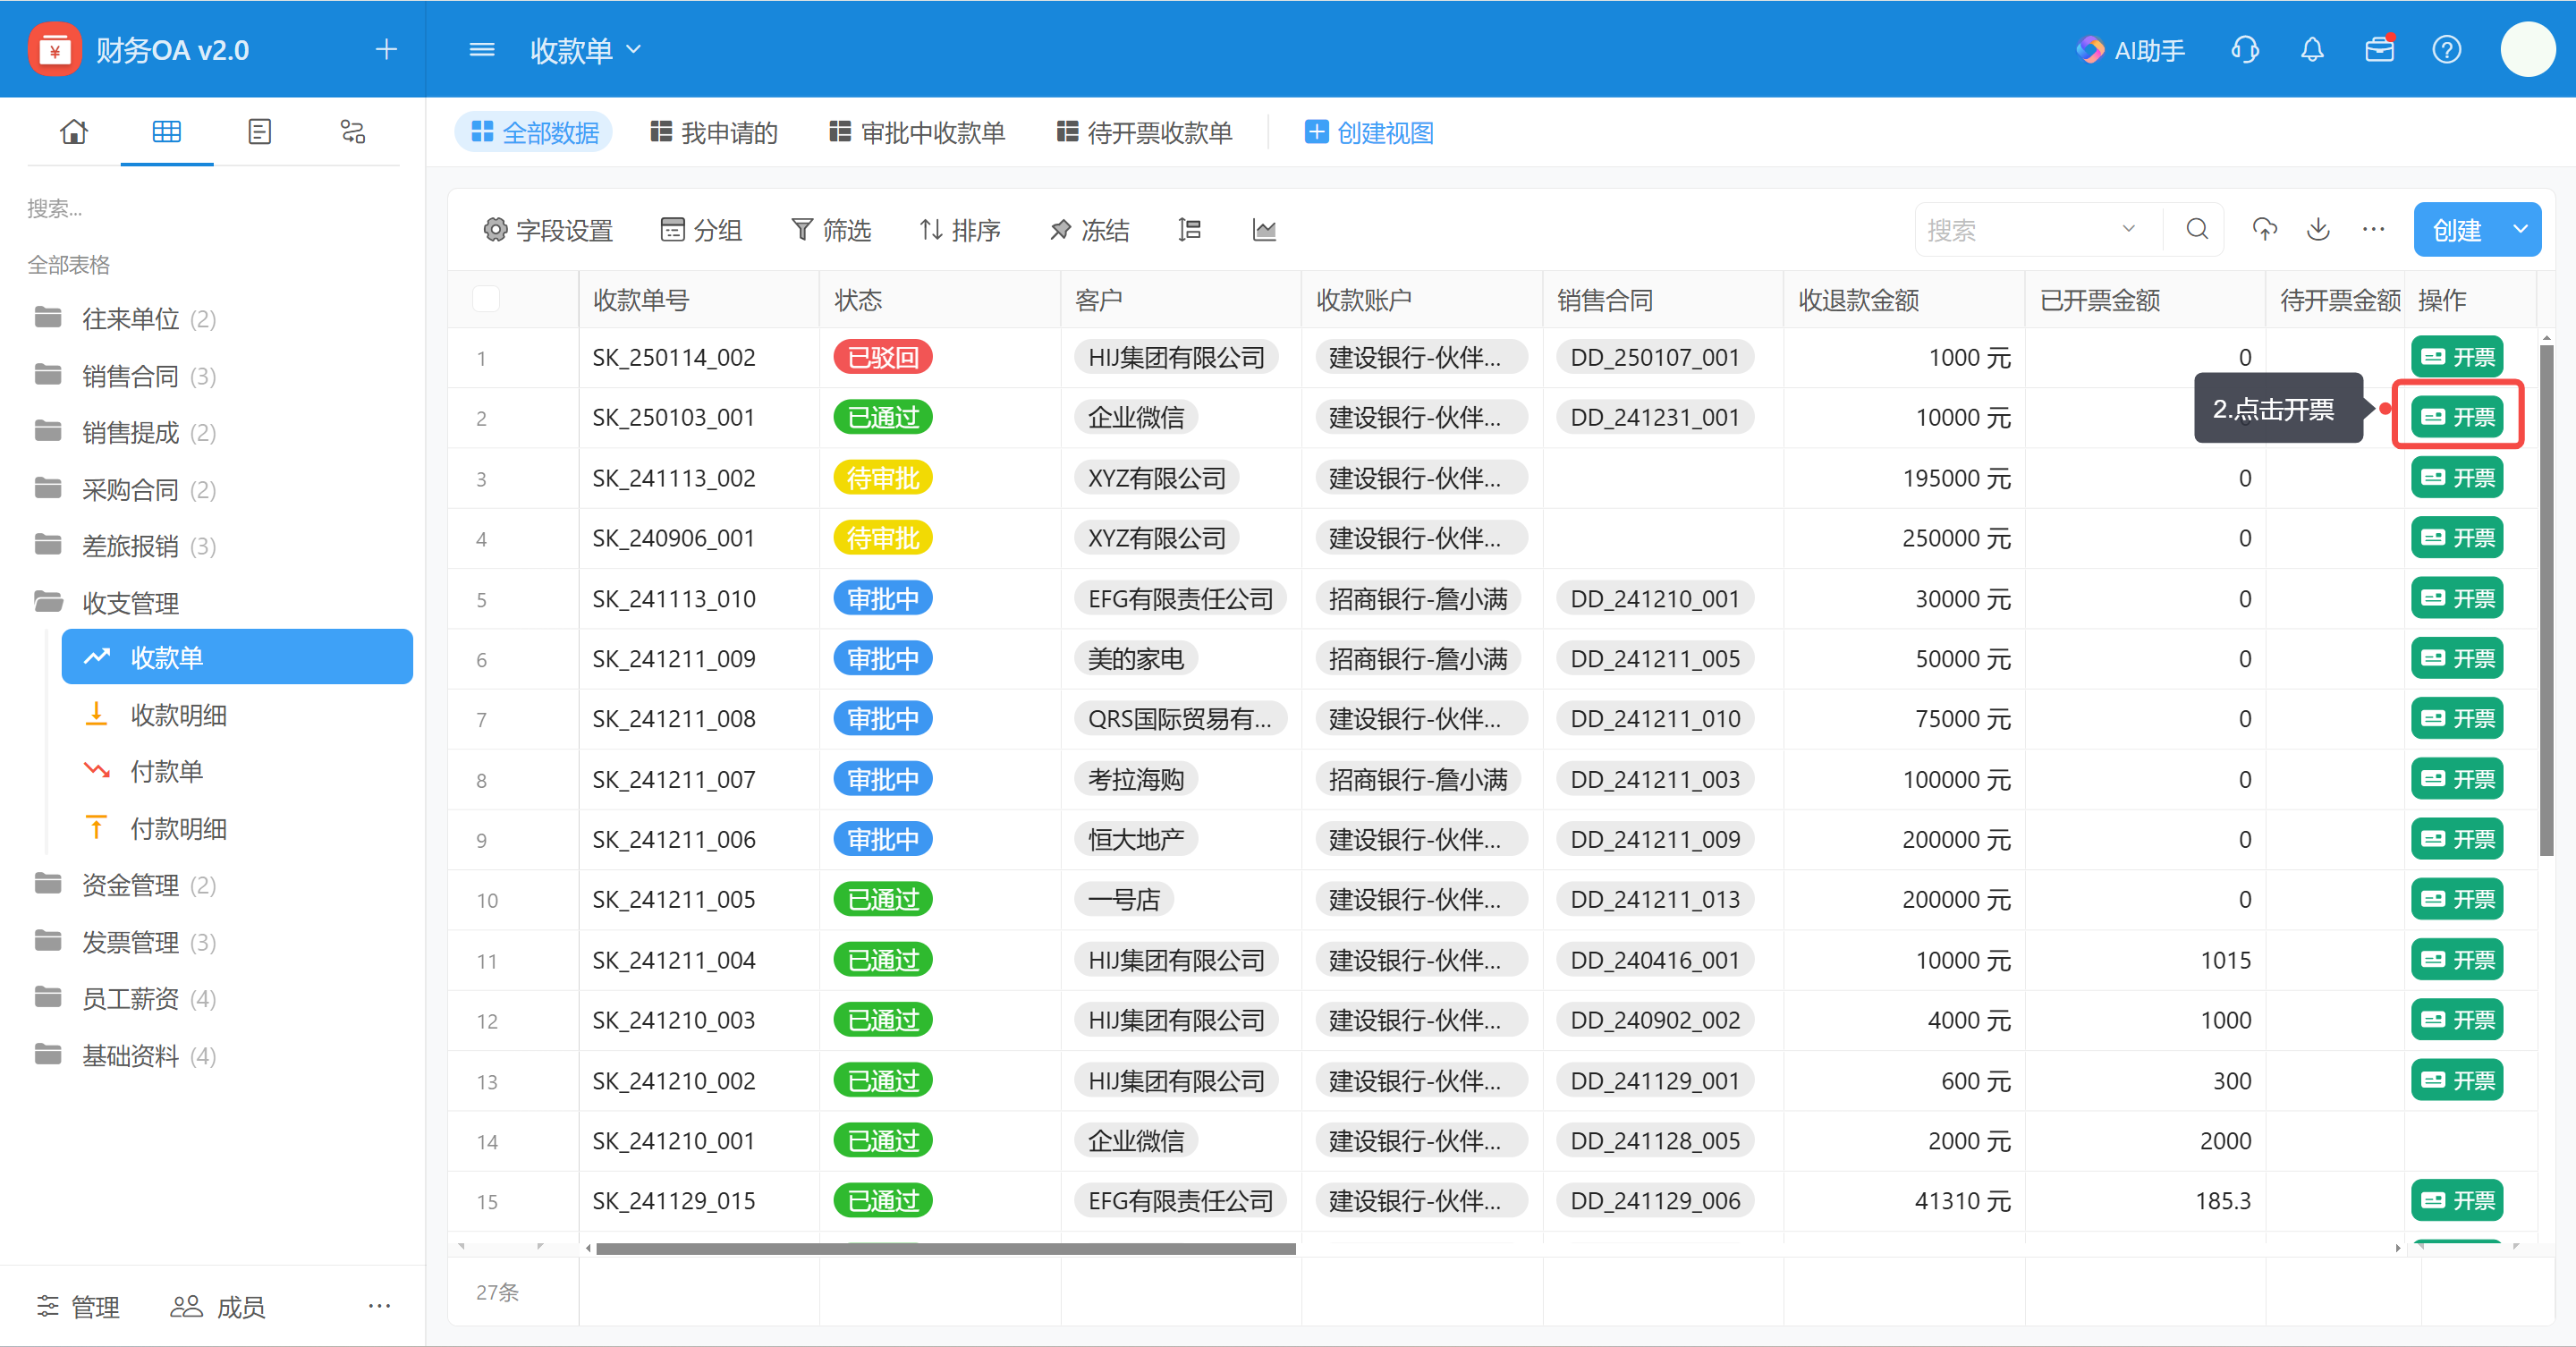Expand the 收款单 title dropdown
This screenshot has width=2576, height=1347.
pyautogui.click(x=633, y=49)
